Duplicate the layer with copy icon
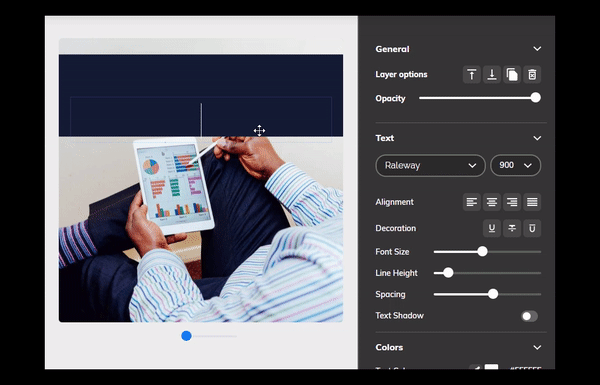The height and width of the screenshot is (385, 600). pyautogui.click(x=512, y=74)
